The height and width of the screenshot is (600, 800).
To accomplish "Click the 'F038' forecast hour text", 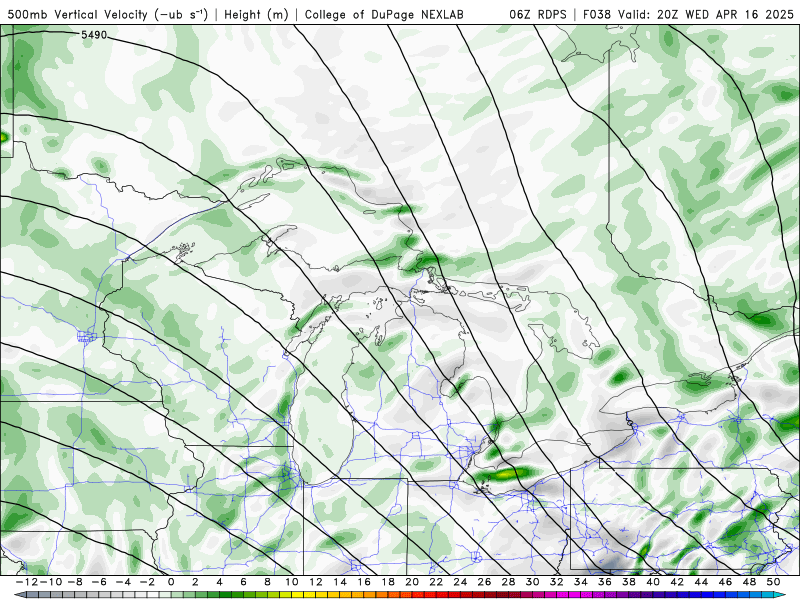I will pyautogui.click(x=598, y=15).
